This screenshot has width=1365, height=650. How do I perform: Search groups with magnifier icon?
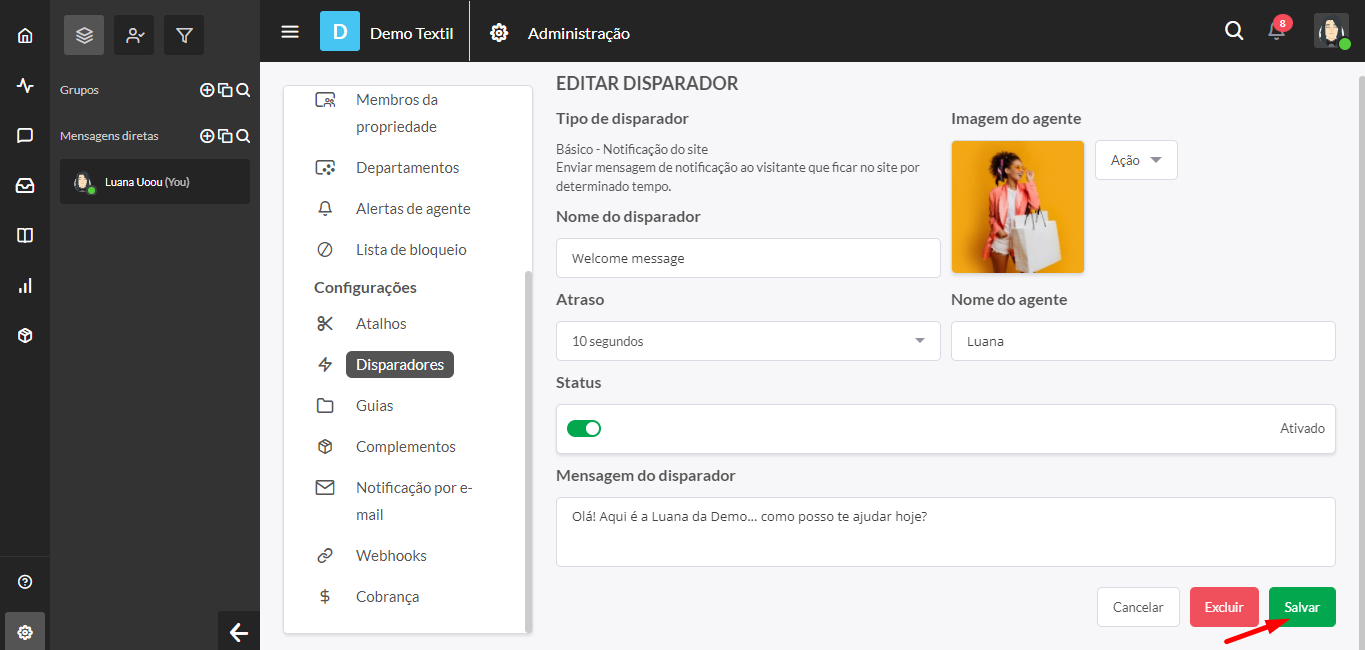(243, 90)
